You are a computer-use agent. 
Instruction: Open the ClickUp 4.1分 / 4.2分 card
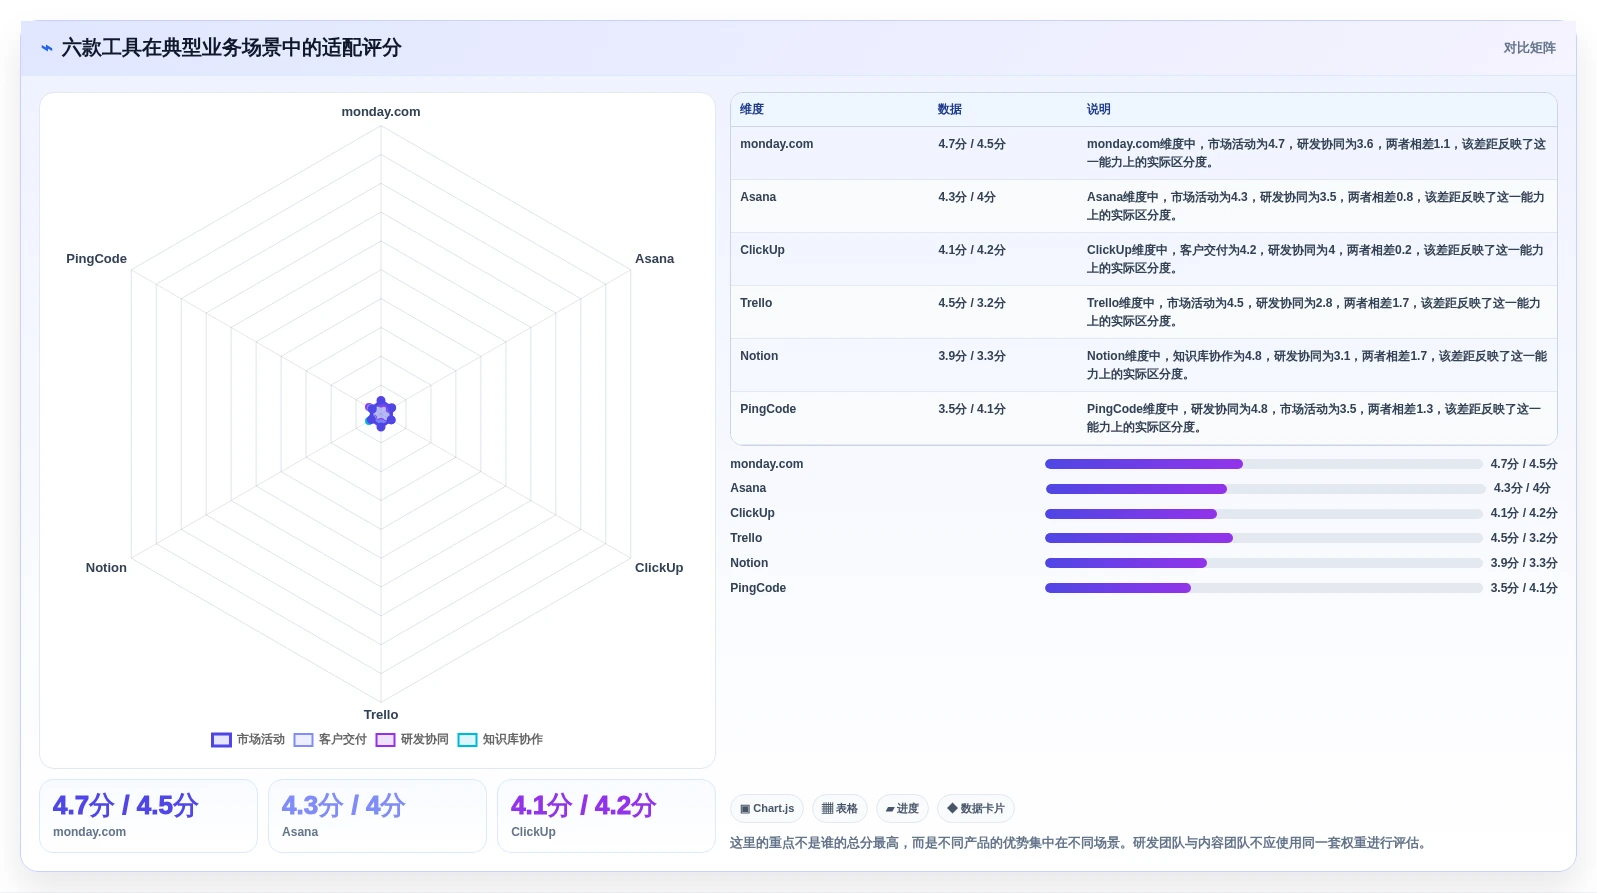tap(606, 816)
